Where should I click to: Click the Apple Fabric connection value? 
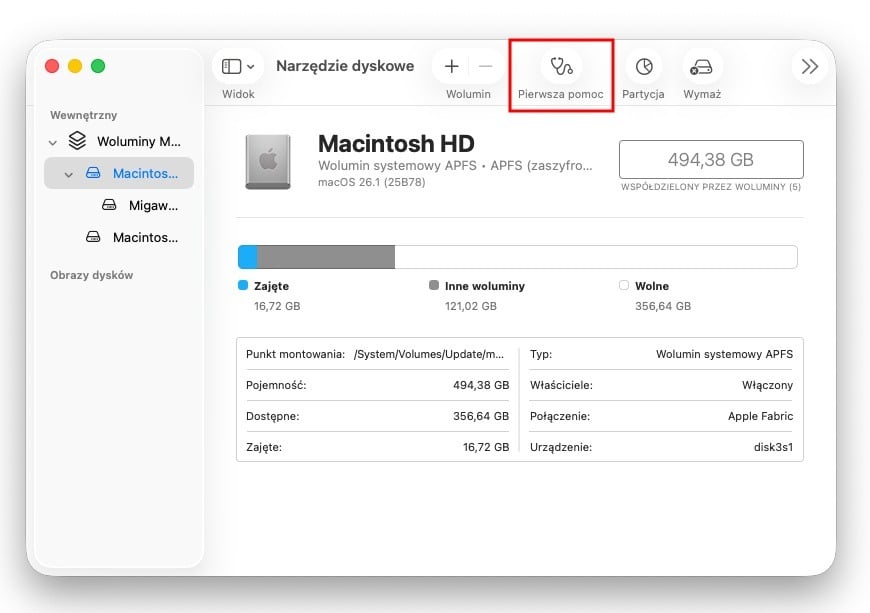pyautogui.click(x=761, y=416)
